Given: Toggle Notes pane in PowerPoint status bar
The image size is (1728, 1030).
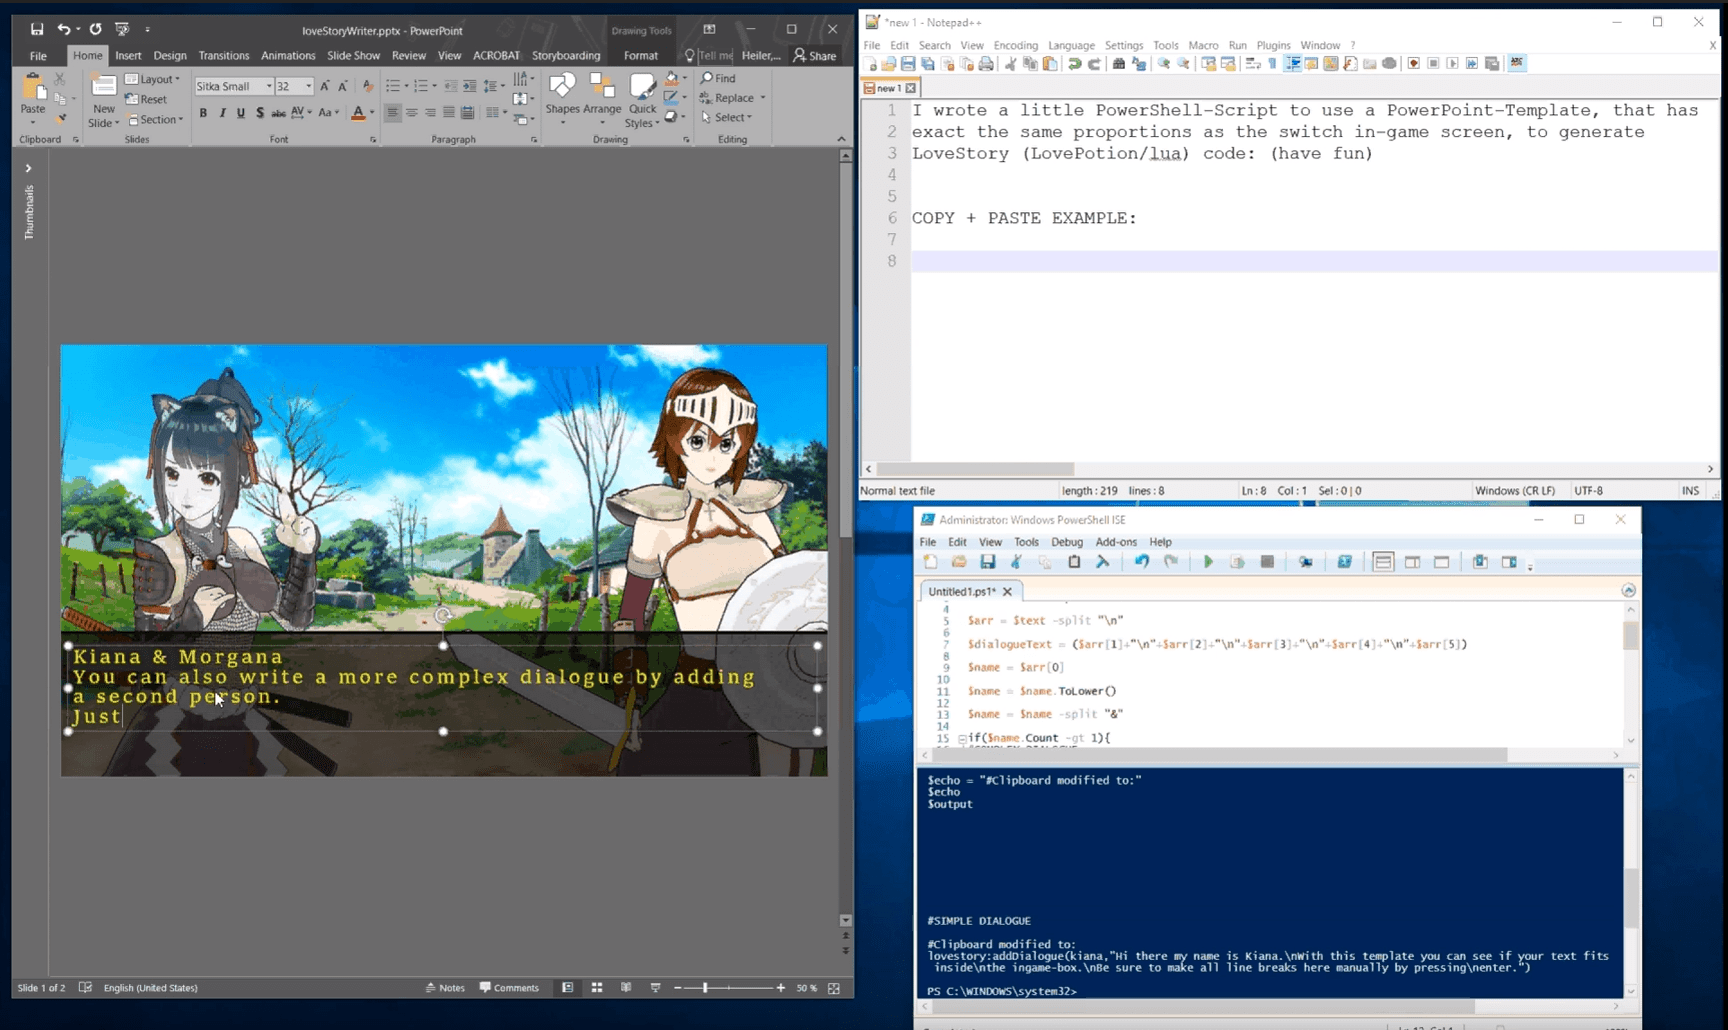Looking at the screenshot, I should click(x=445, y=987).
